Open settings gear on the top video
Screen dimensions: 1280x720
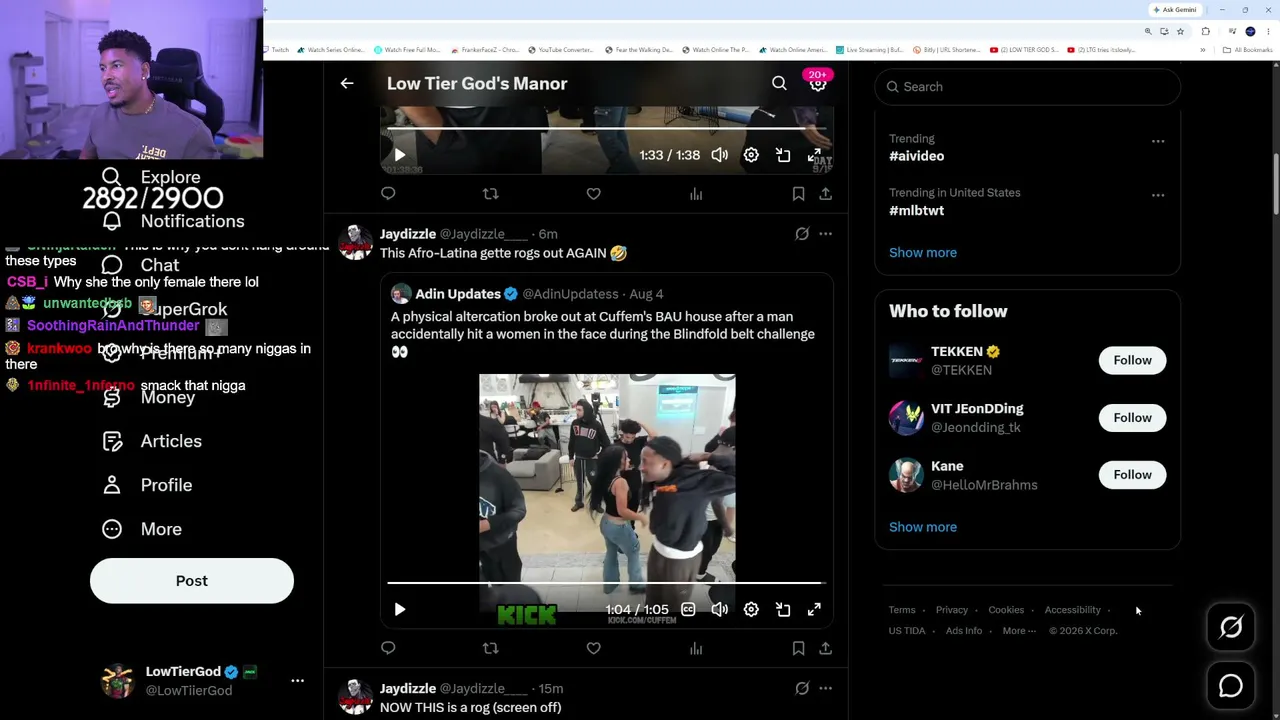pos(751,155)
